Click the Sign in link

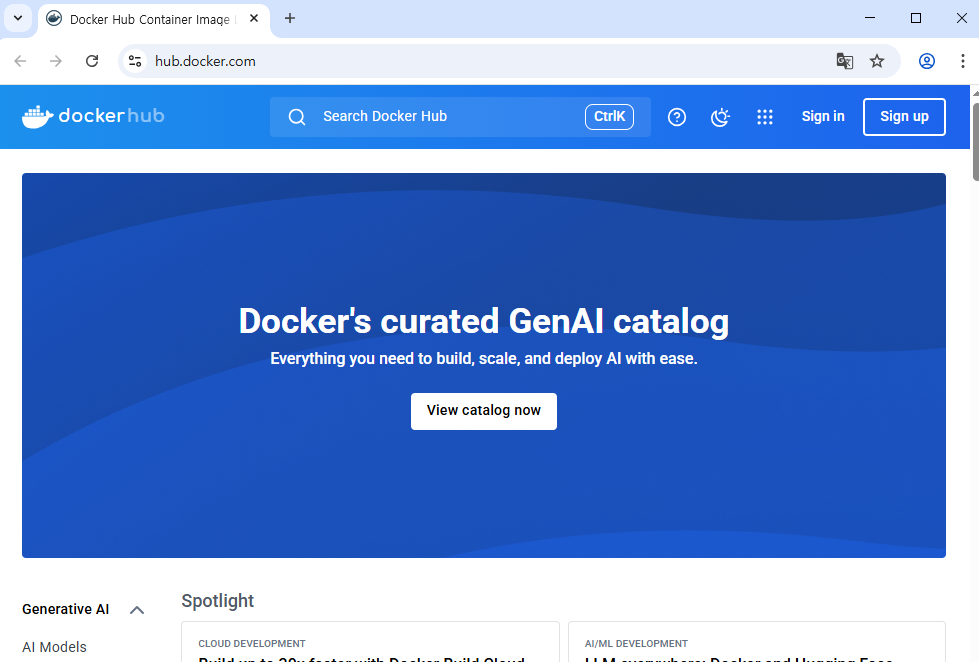(x=823, y=116)
